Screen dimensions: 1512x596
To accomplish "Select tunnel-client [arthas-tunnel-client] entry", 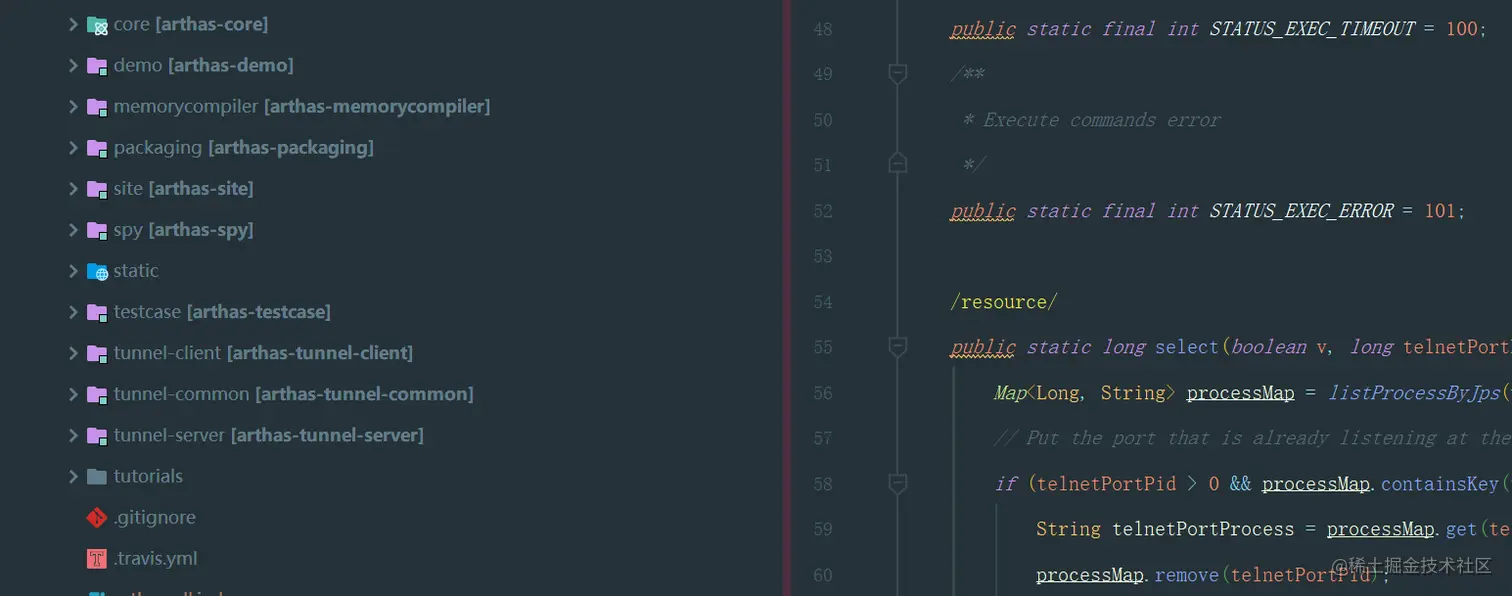I will [263, 352].
